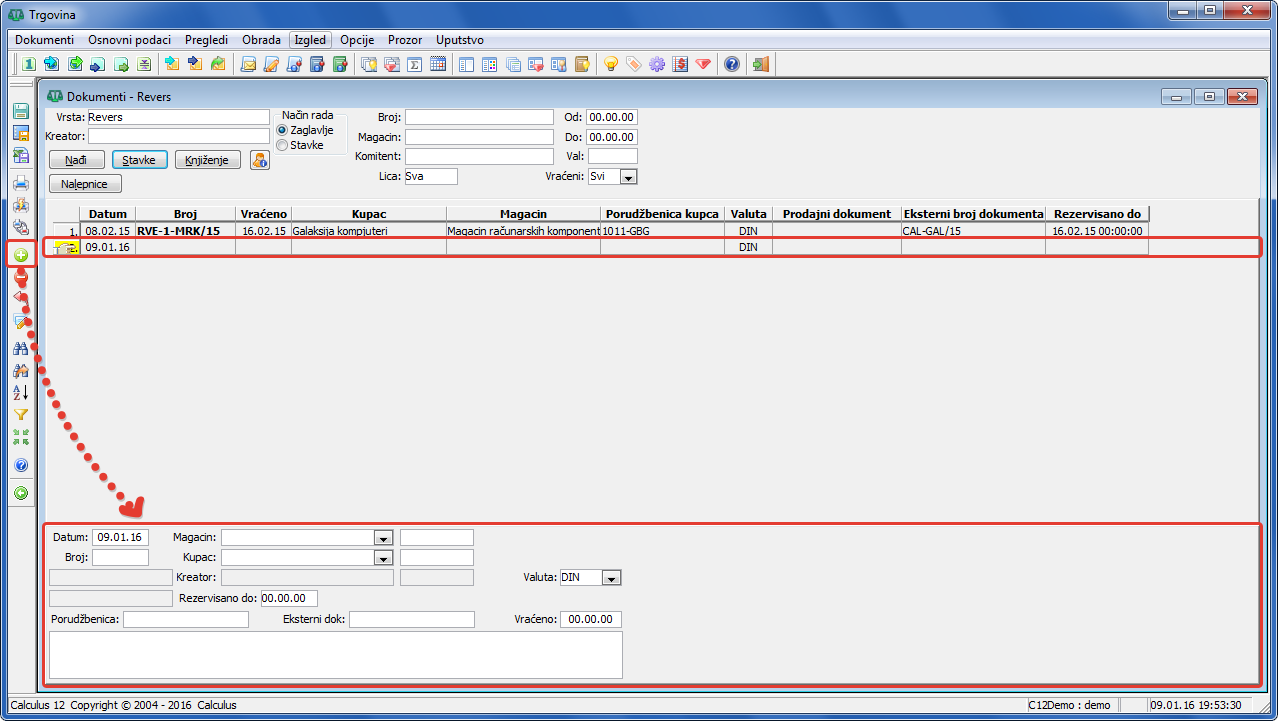Click the Porudžbenica input field

coord(185,620)
